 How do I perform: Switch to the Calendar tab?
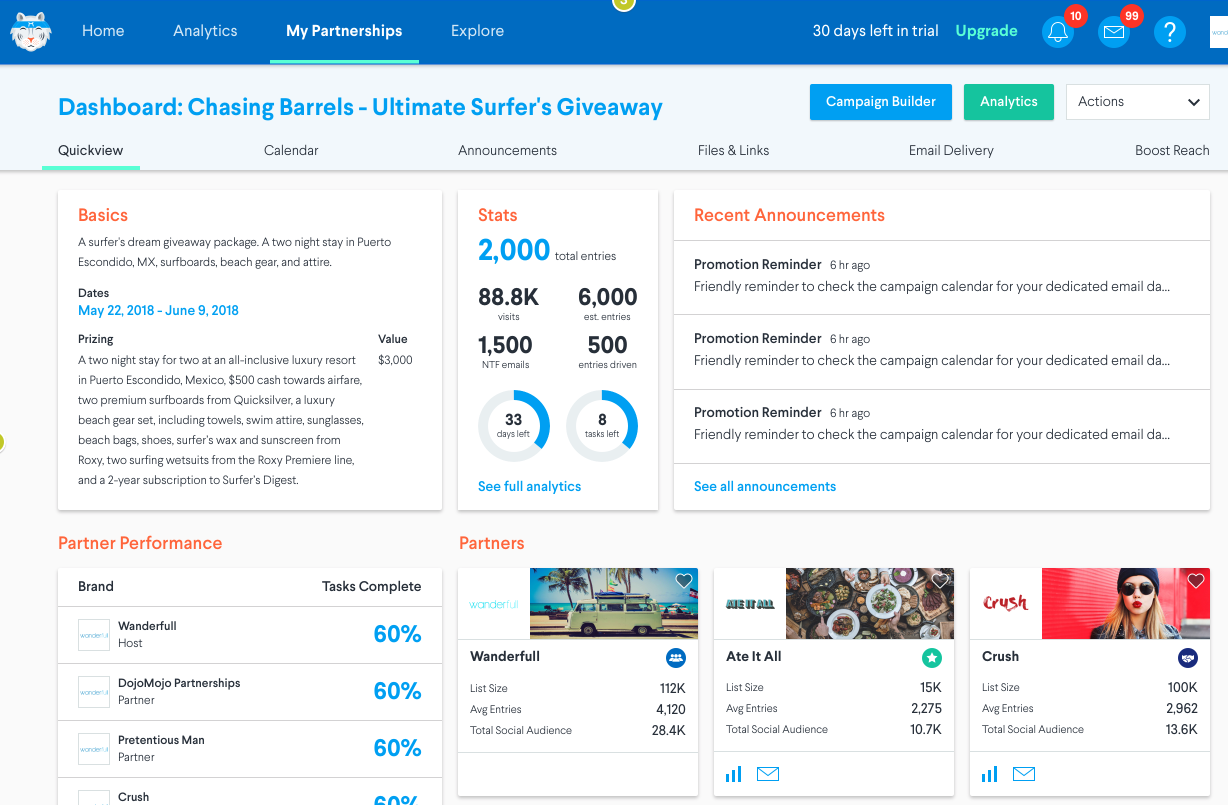tap(291, 150)
